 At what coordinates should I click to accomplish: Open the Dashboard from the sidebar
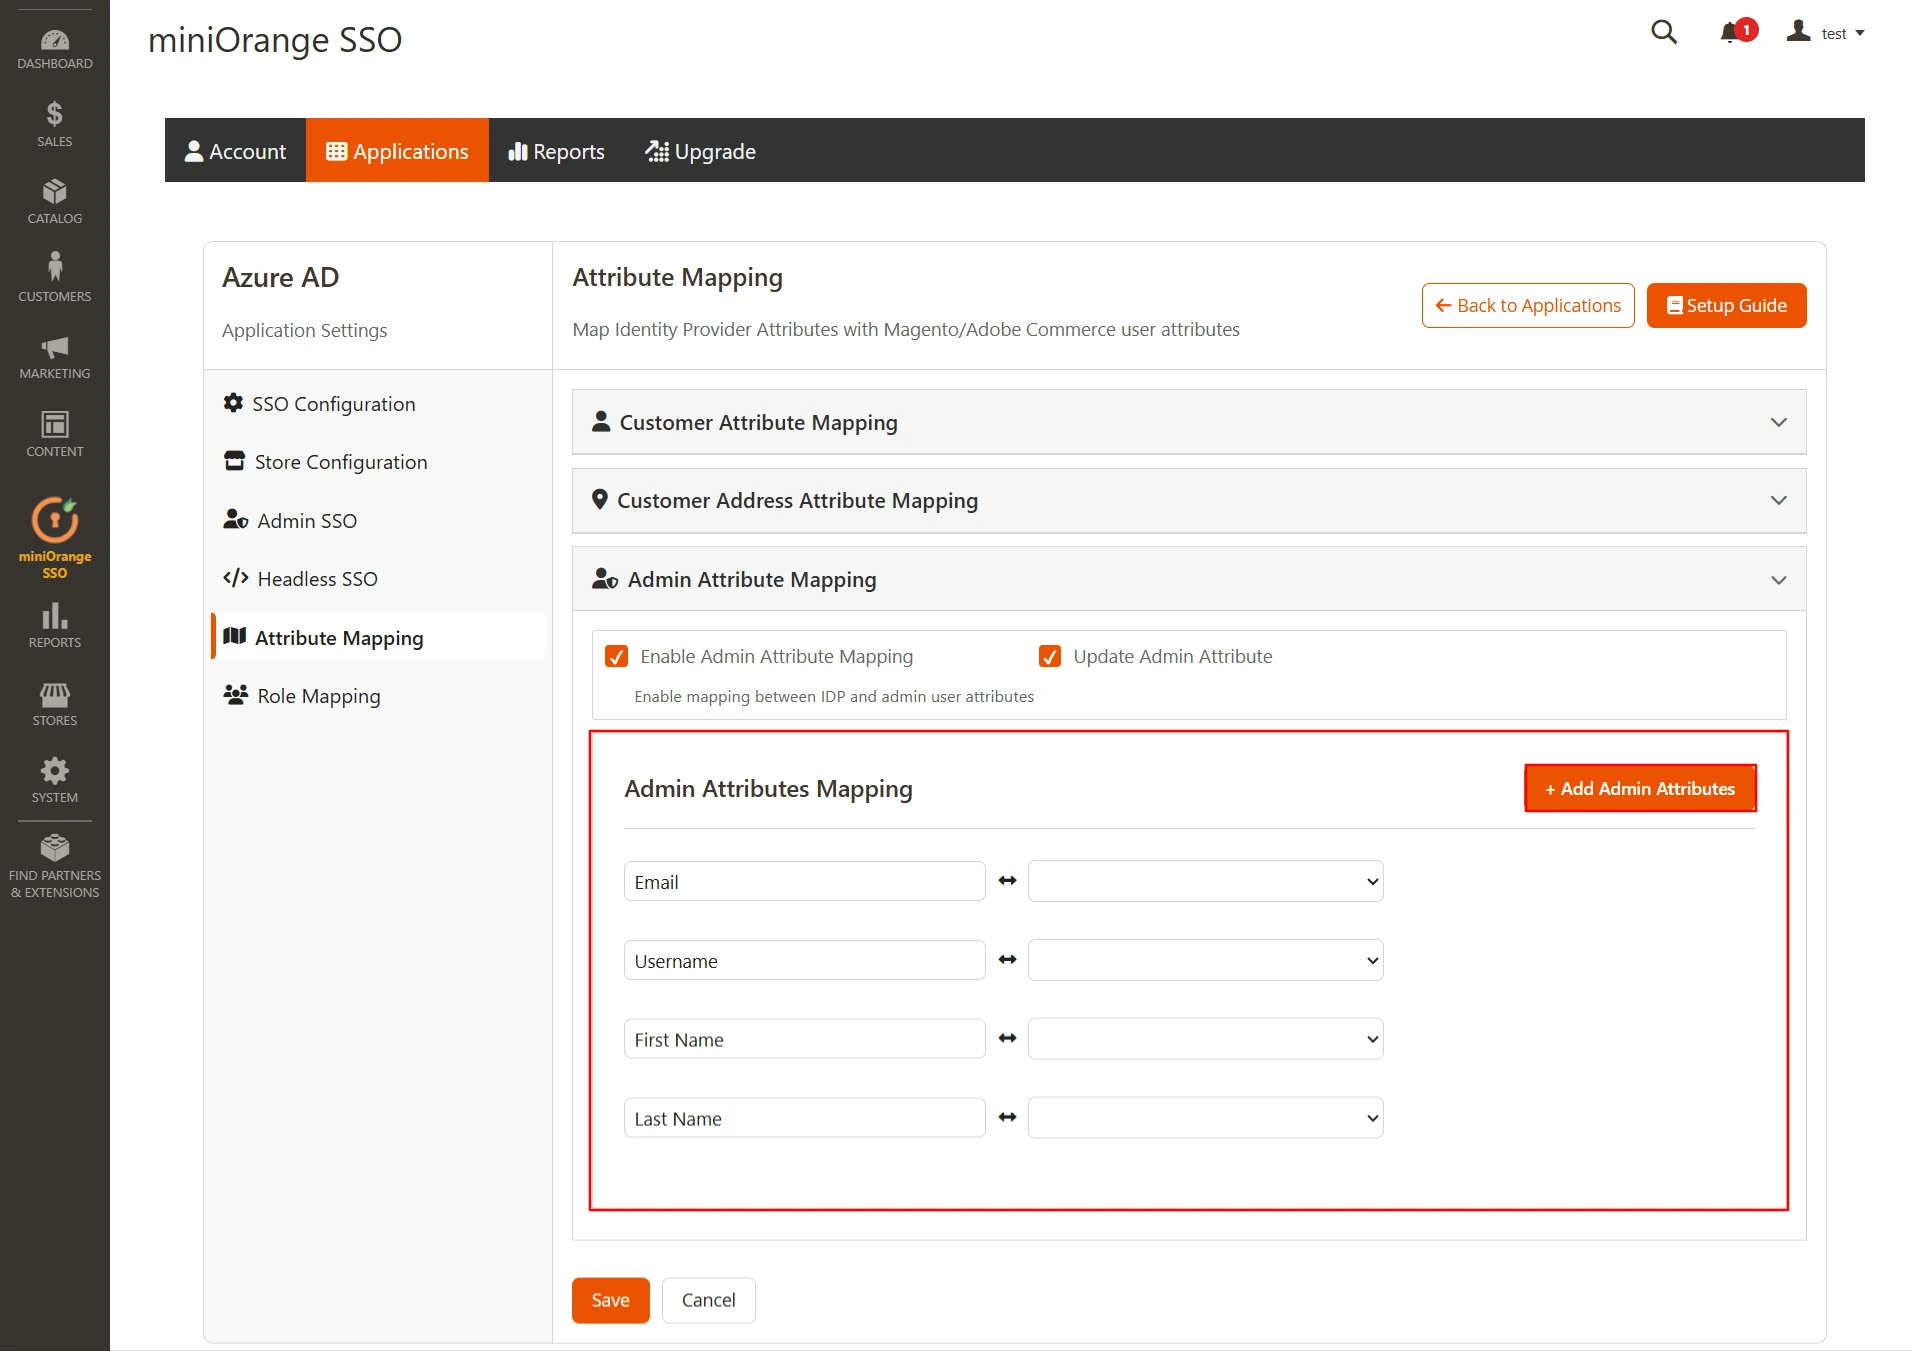(x=55, y=45)
